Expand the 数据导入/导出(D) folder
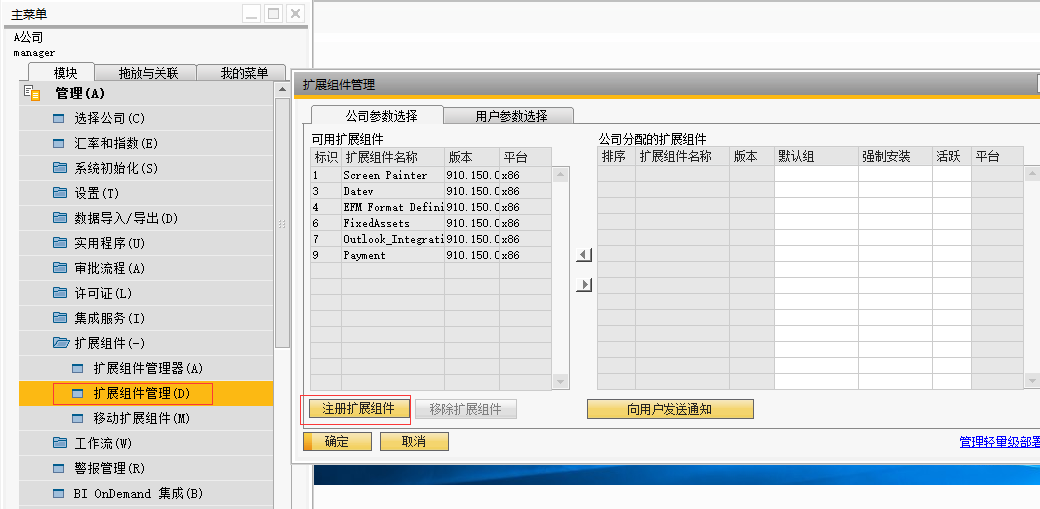 pyautogui.click(x=146, y=218)
